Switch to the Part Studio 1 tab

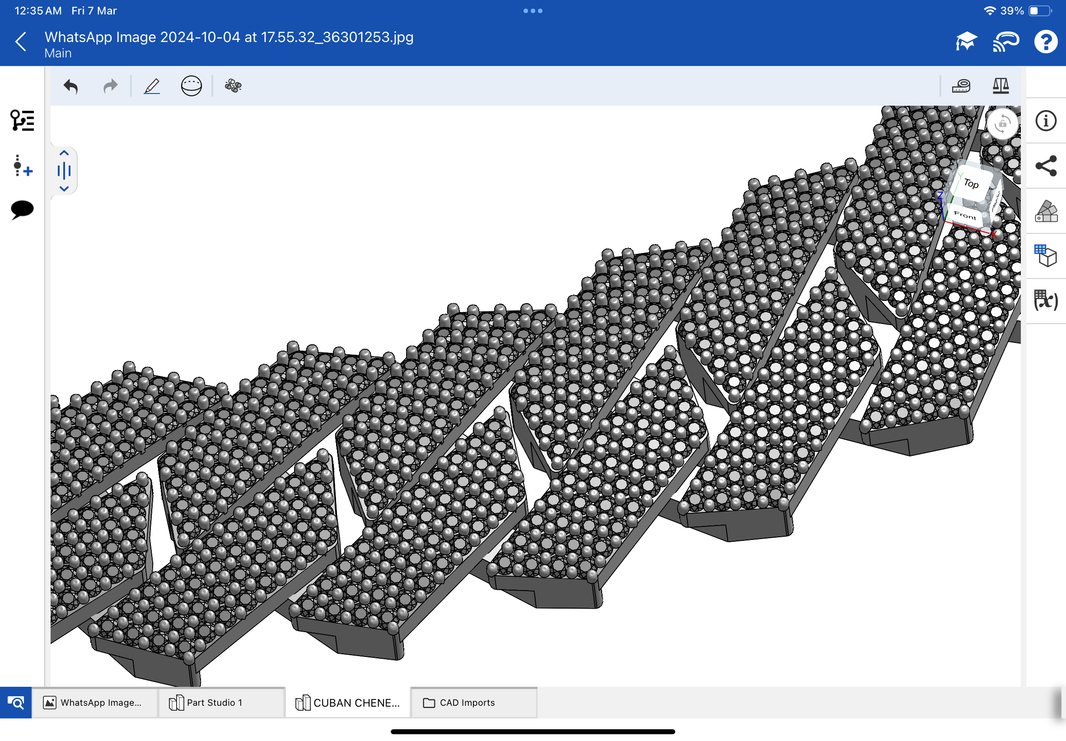[x=221, y=702]
